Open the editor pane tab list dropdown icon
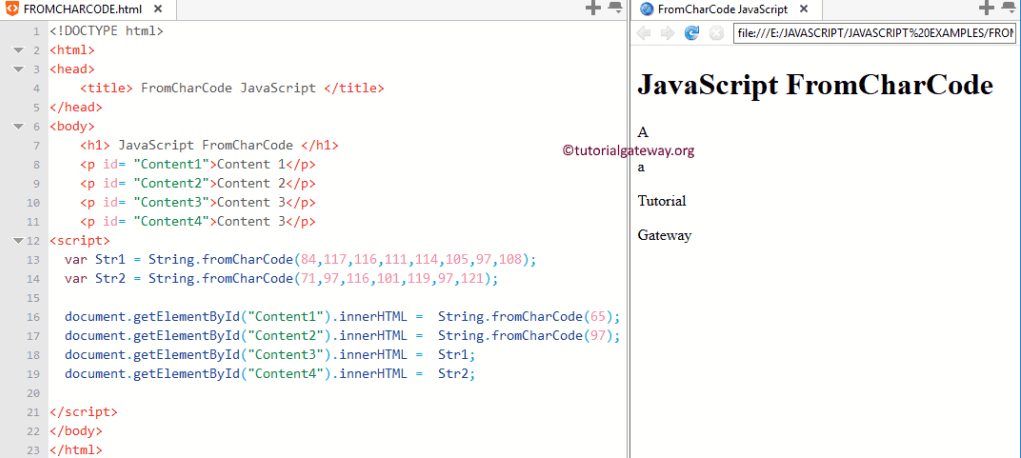Screen dimensions: 1021x458 tap(615, 8)
